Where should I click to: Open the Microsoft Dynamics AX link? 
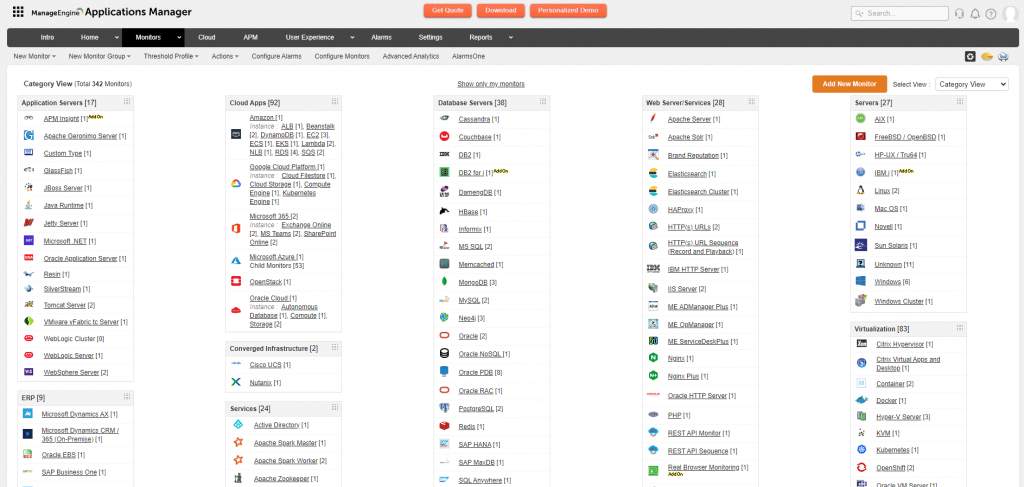tap(75, 415)
